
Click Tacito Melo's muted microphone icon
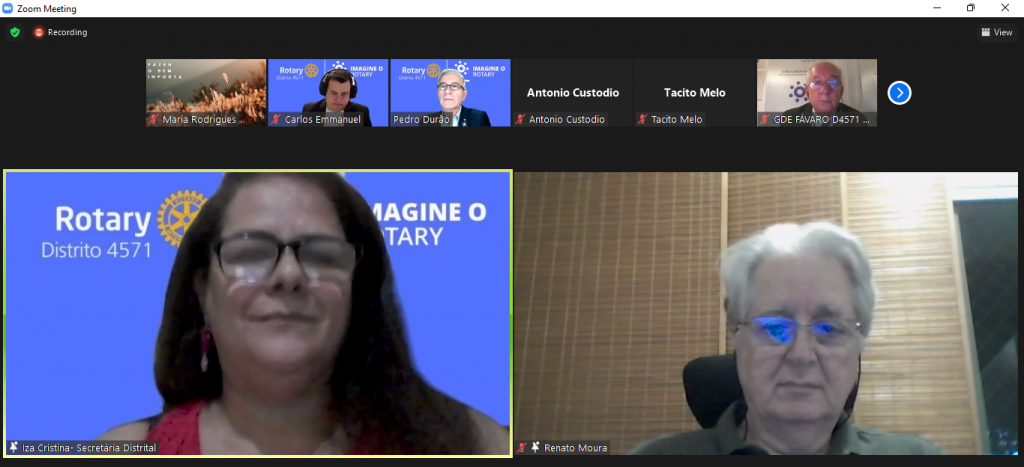[x=643, y=119]
